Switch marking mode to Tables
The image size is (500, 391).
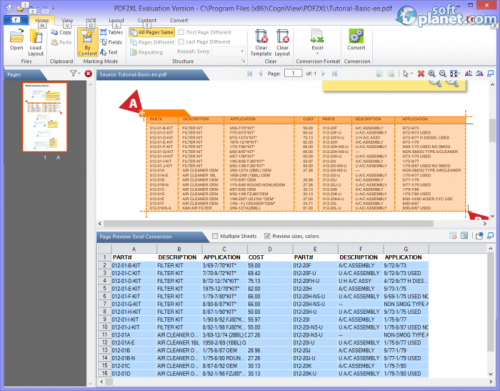112,32
